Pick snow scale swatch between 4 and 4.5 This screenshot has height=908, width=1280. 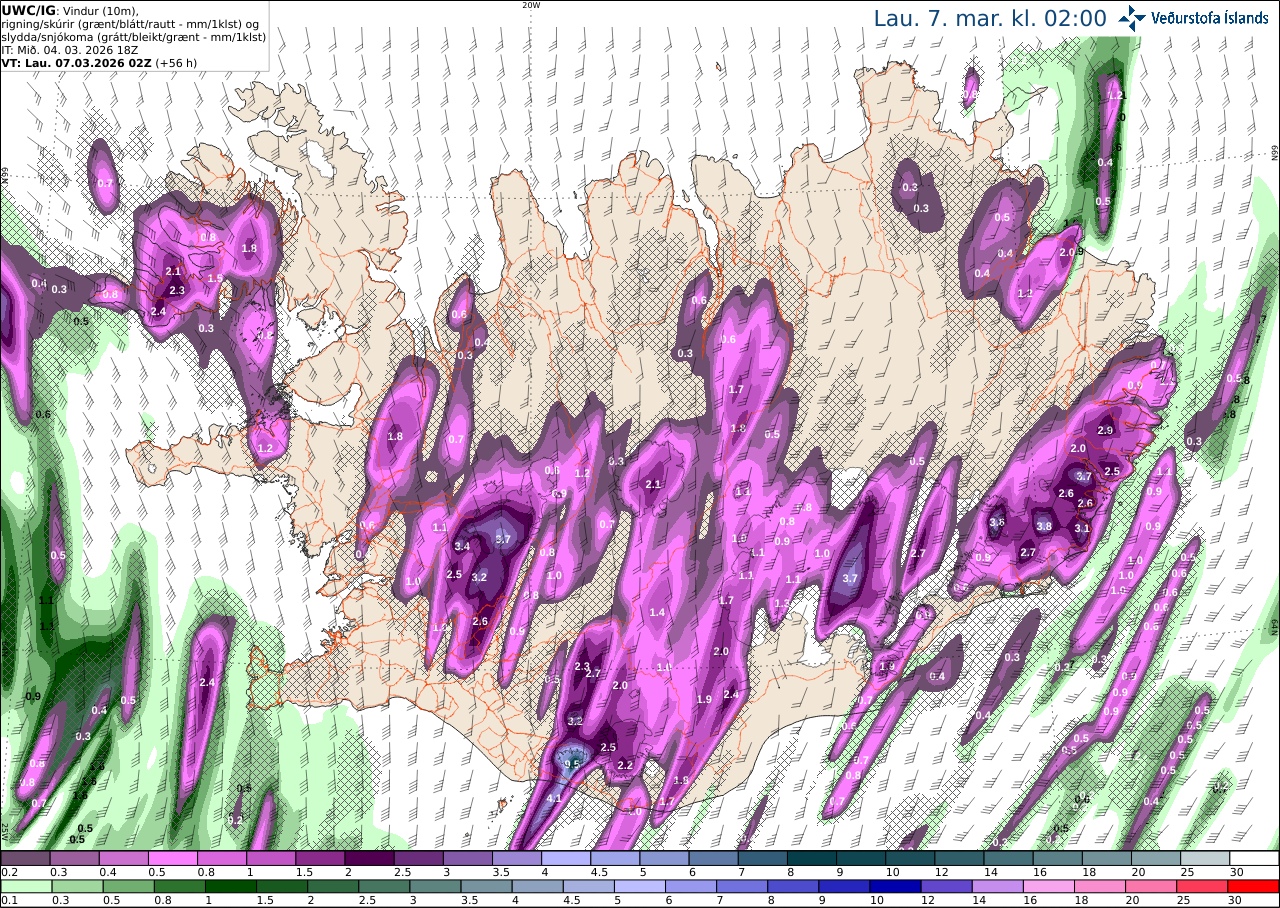tap(566, 858)
